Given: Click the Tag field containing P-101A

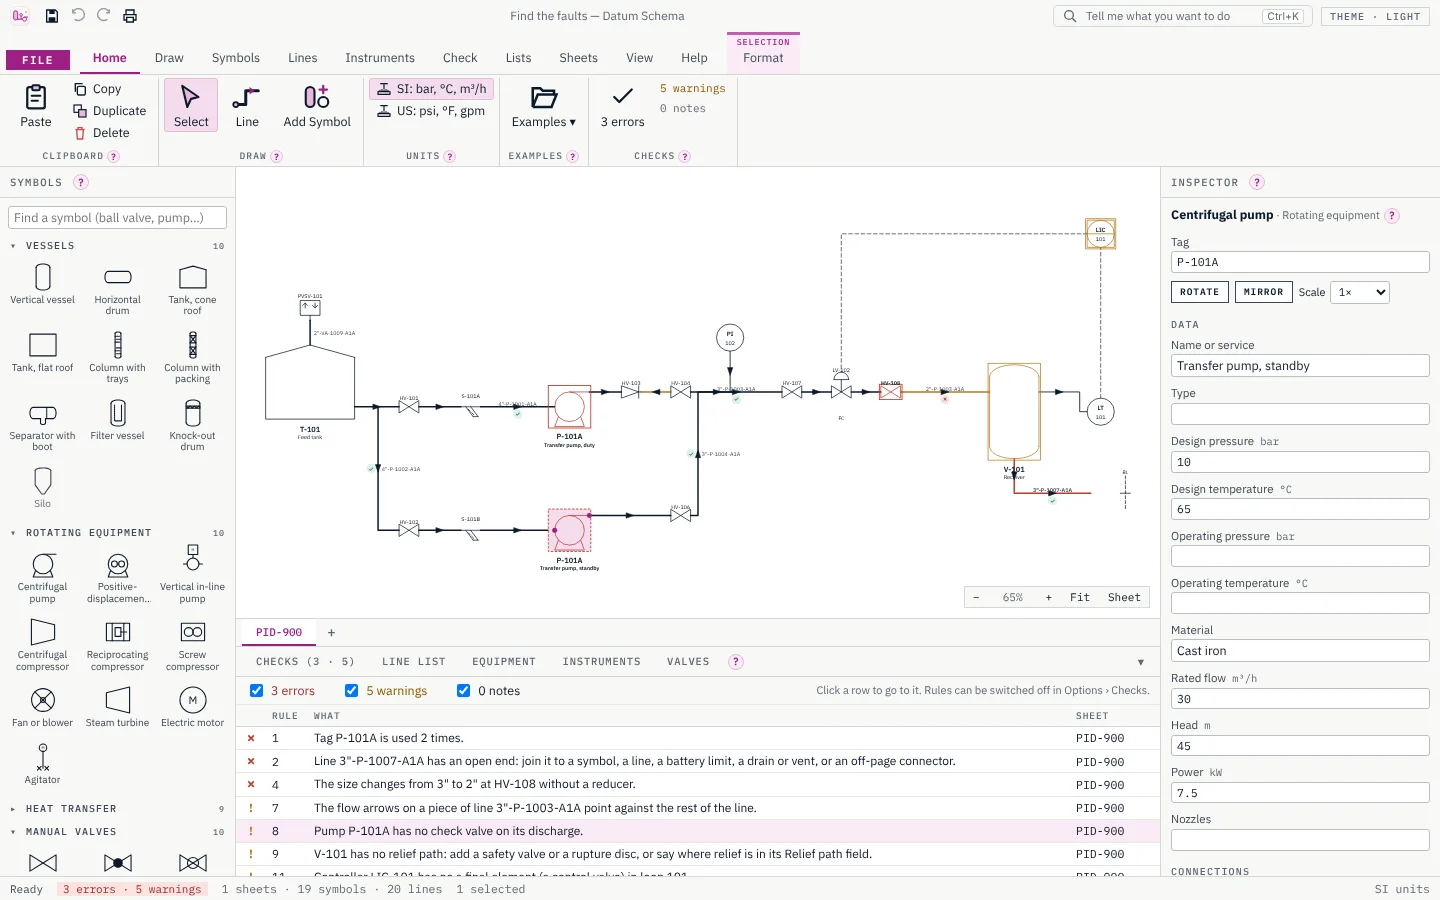Looking at the screenshot, I should click(1300, 262).
